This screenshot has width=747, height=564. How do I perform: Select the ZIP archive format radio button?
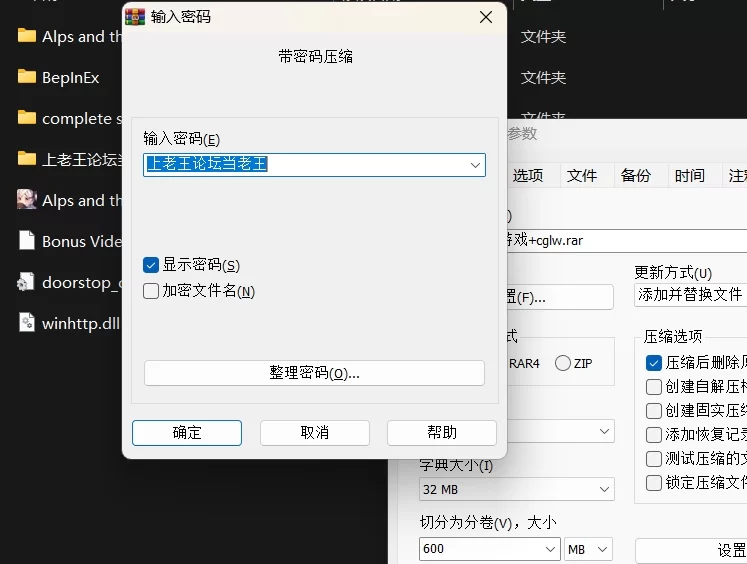point(563,363)
